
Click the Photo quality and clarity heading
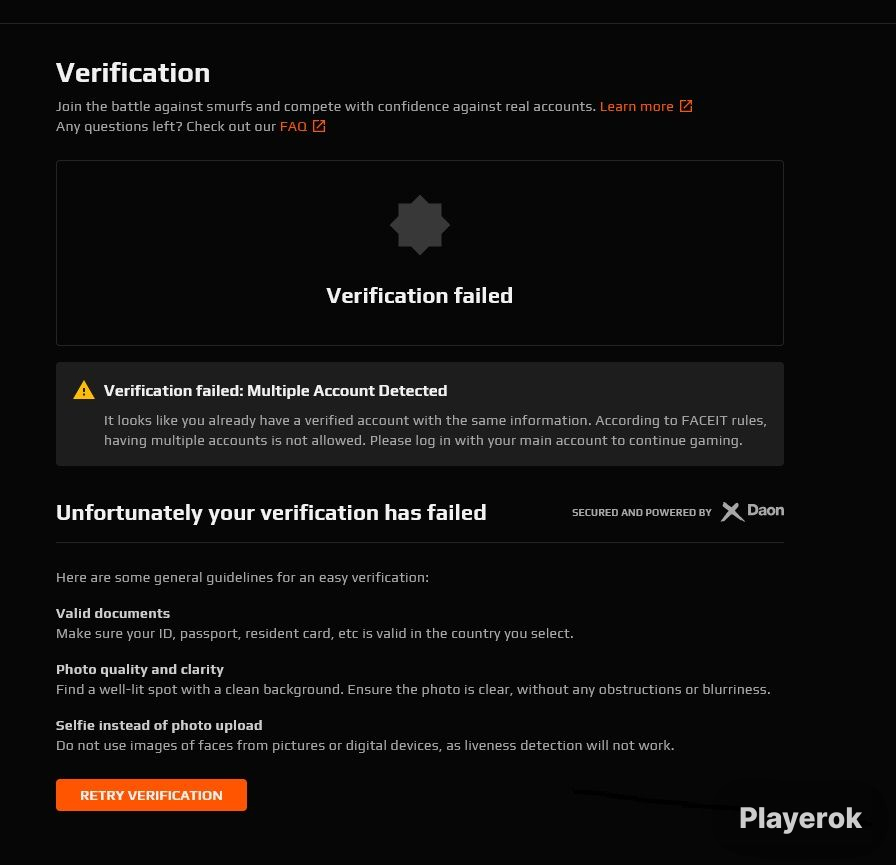point(140,669)
